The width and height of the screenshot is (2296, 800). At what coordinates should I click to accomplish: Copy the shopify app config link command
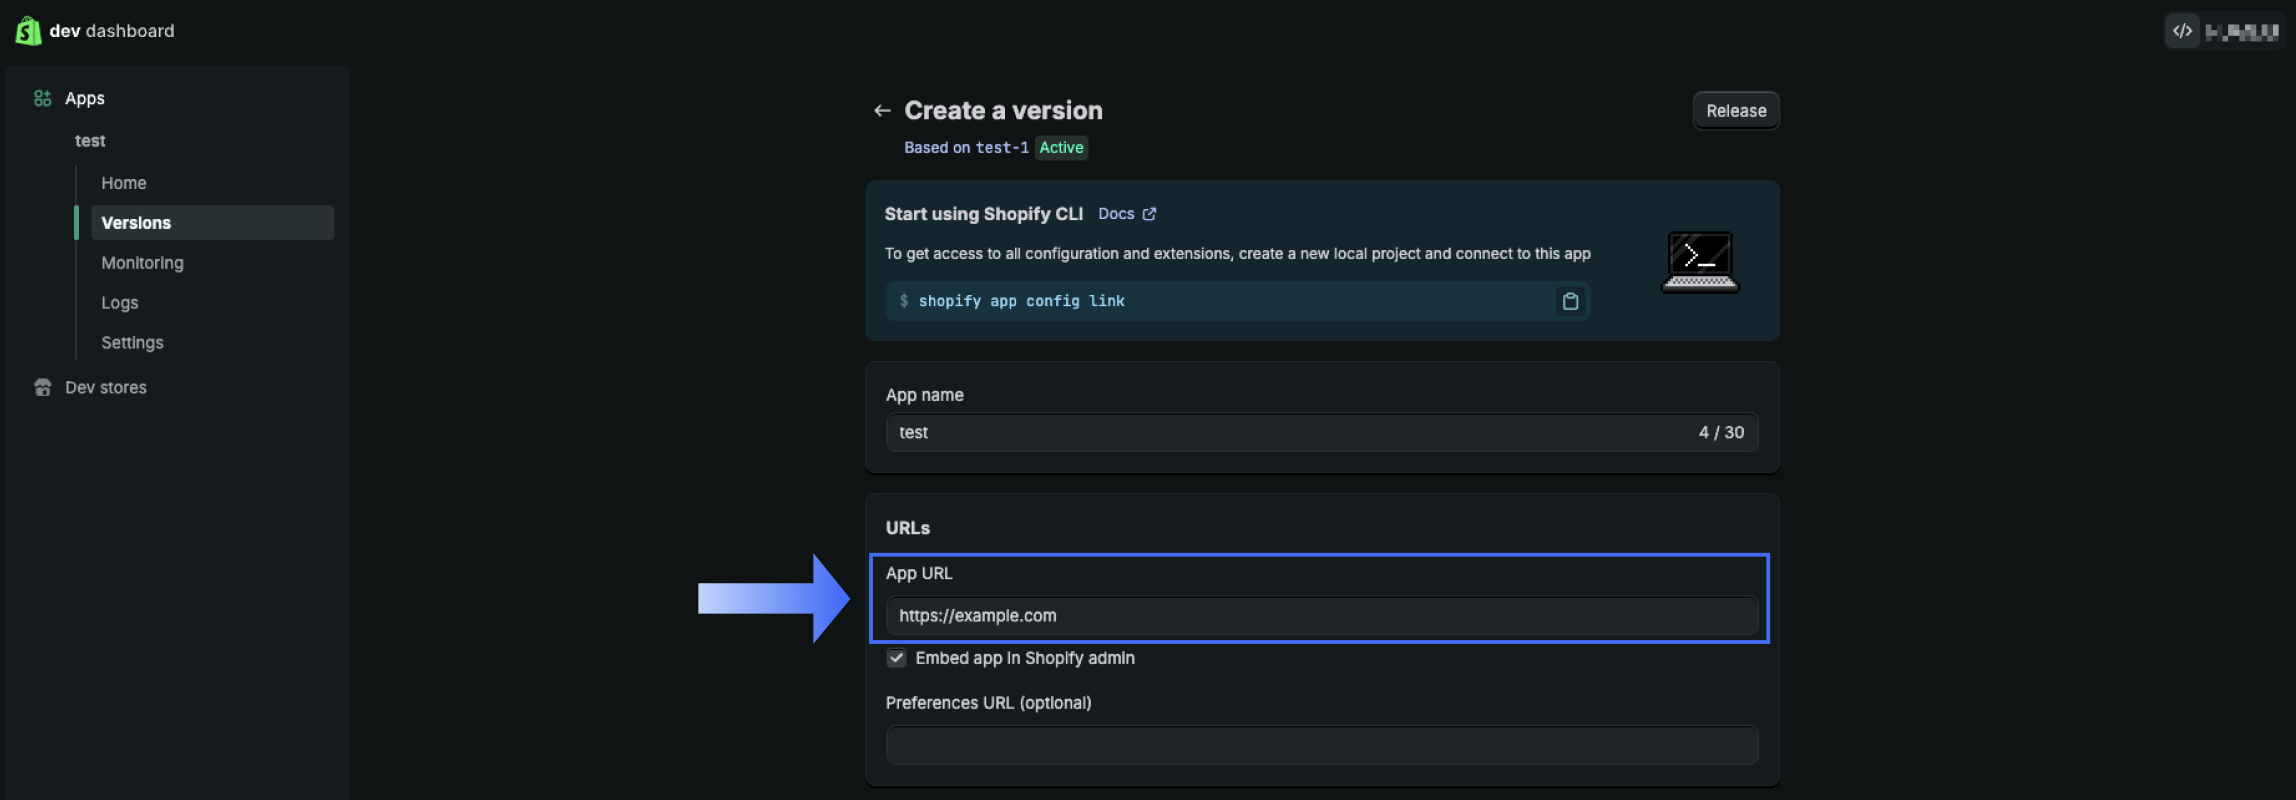[x=1570, y=301]
